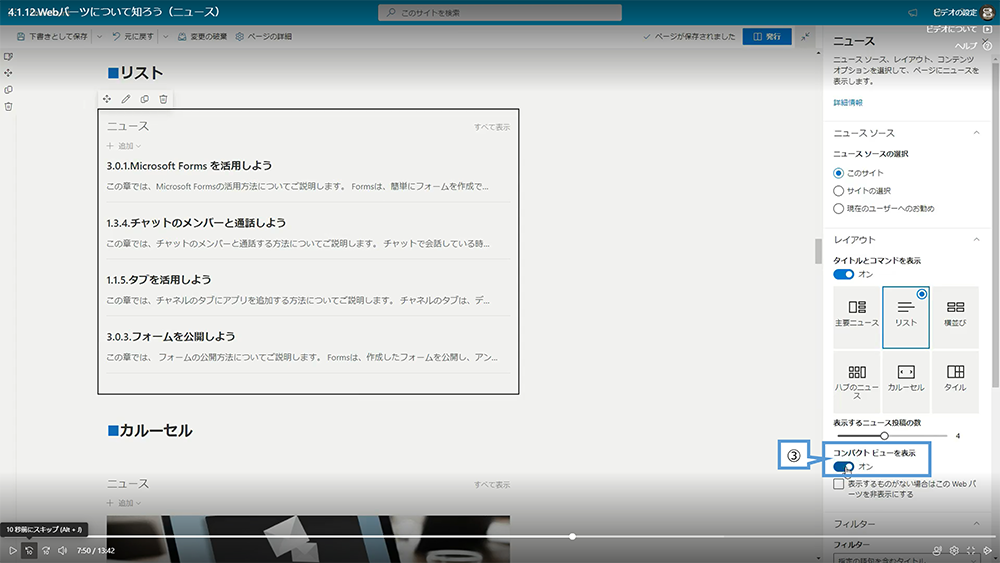Click the video progress bar handle
Viewport: 1000px width, 563px height.
572,537
